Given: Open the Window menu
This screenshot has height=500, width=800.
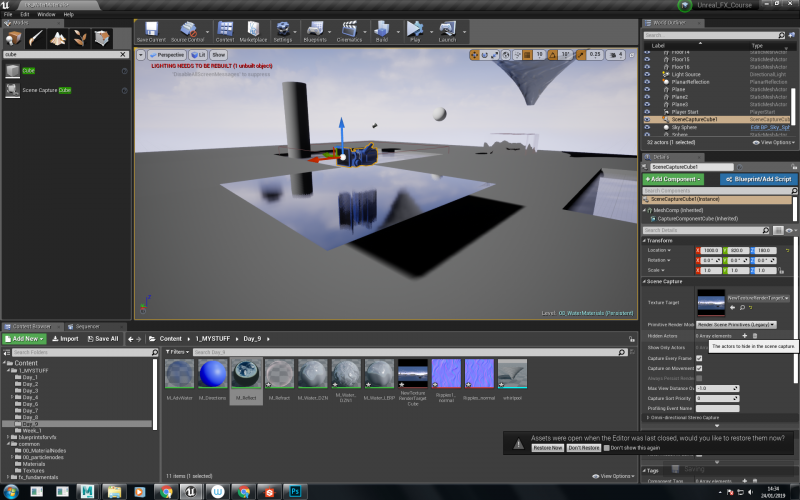Looking at the screenshot, I should [46, 14].
